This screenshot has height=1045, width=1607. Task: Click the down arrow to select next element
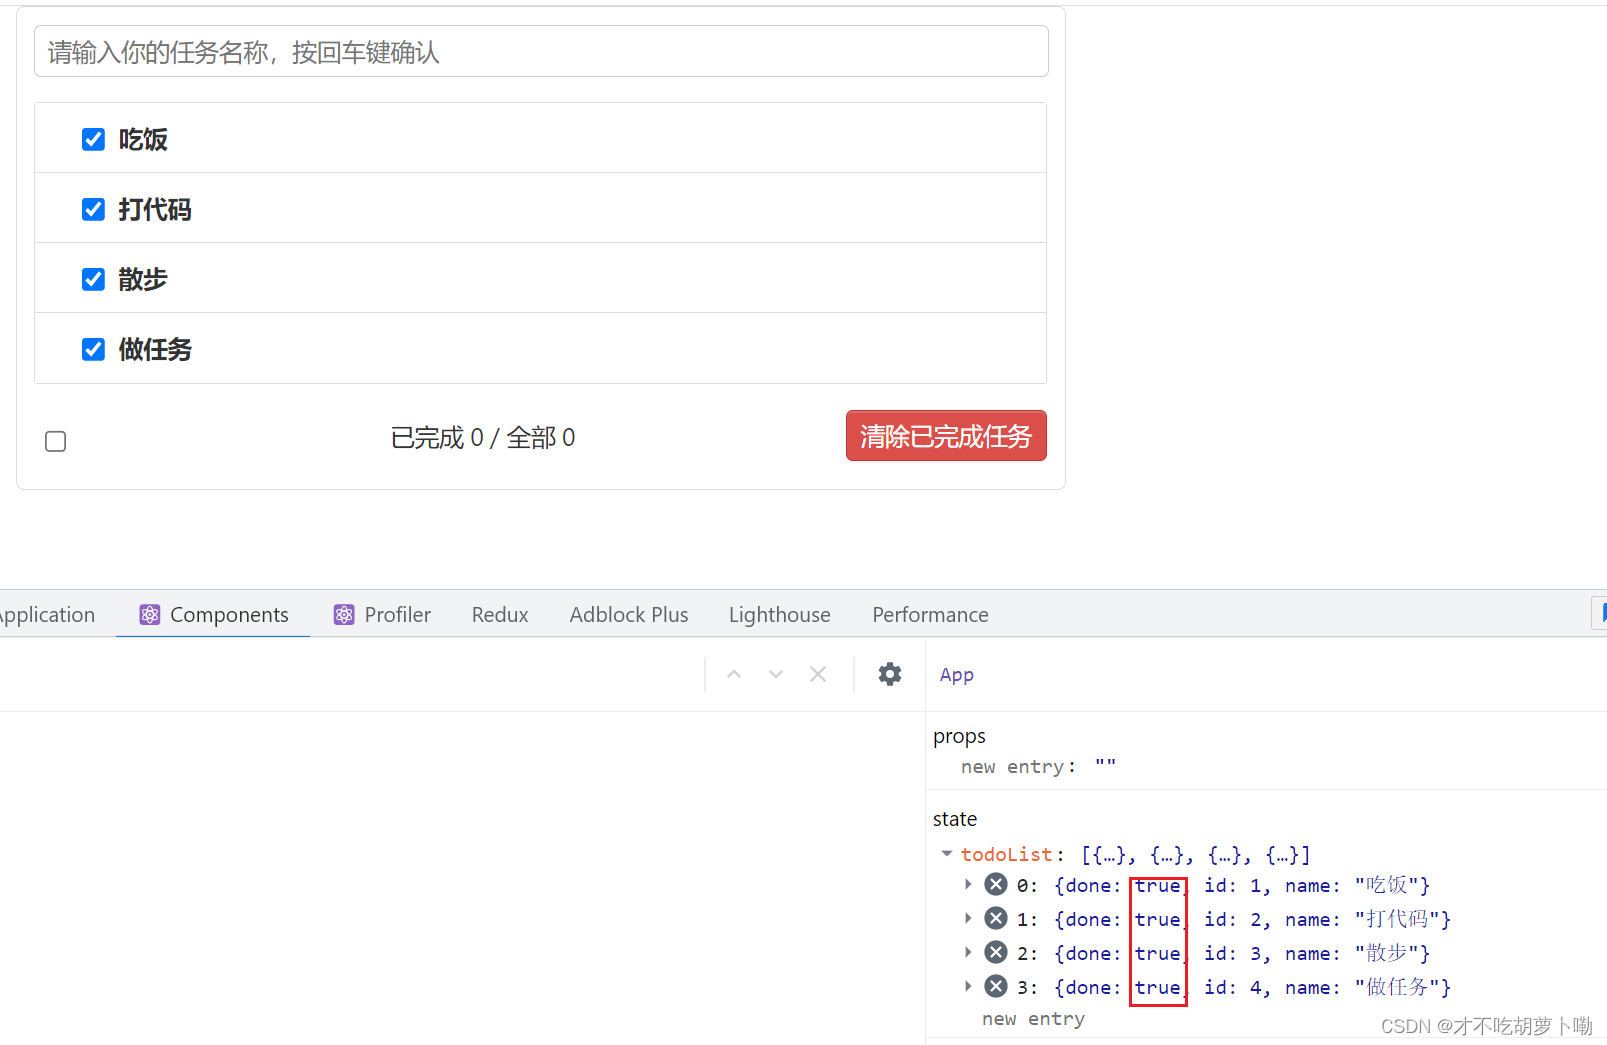[x=775, y=674]
